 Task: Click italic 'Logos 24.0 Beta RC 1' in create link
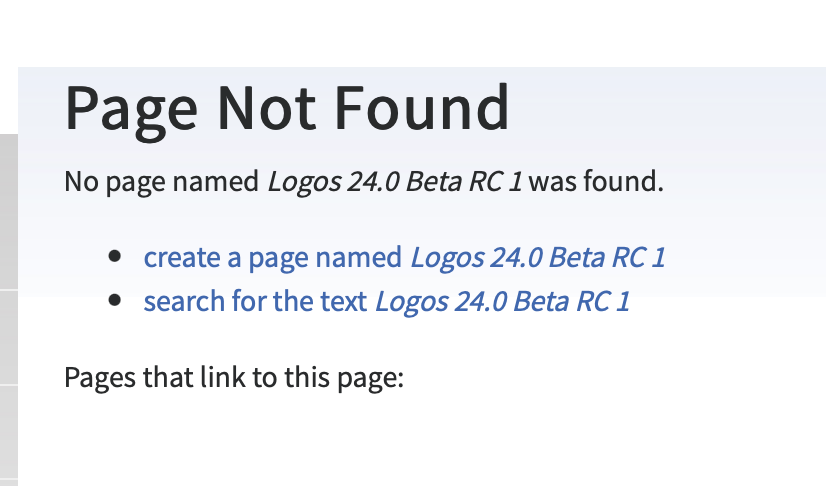point(538,257)
